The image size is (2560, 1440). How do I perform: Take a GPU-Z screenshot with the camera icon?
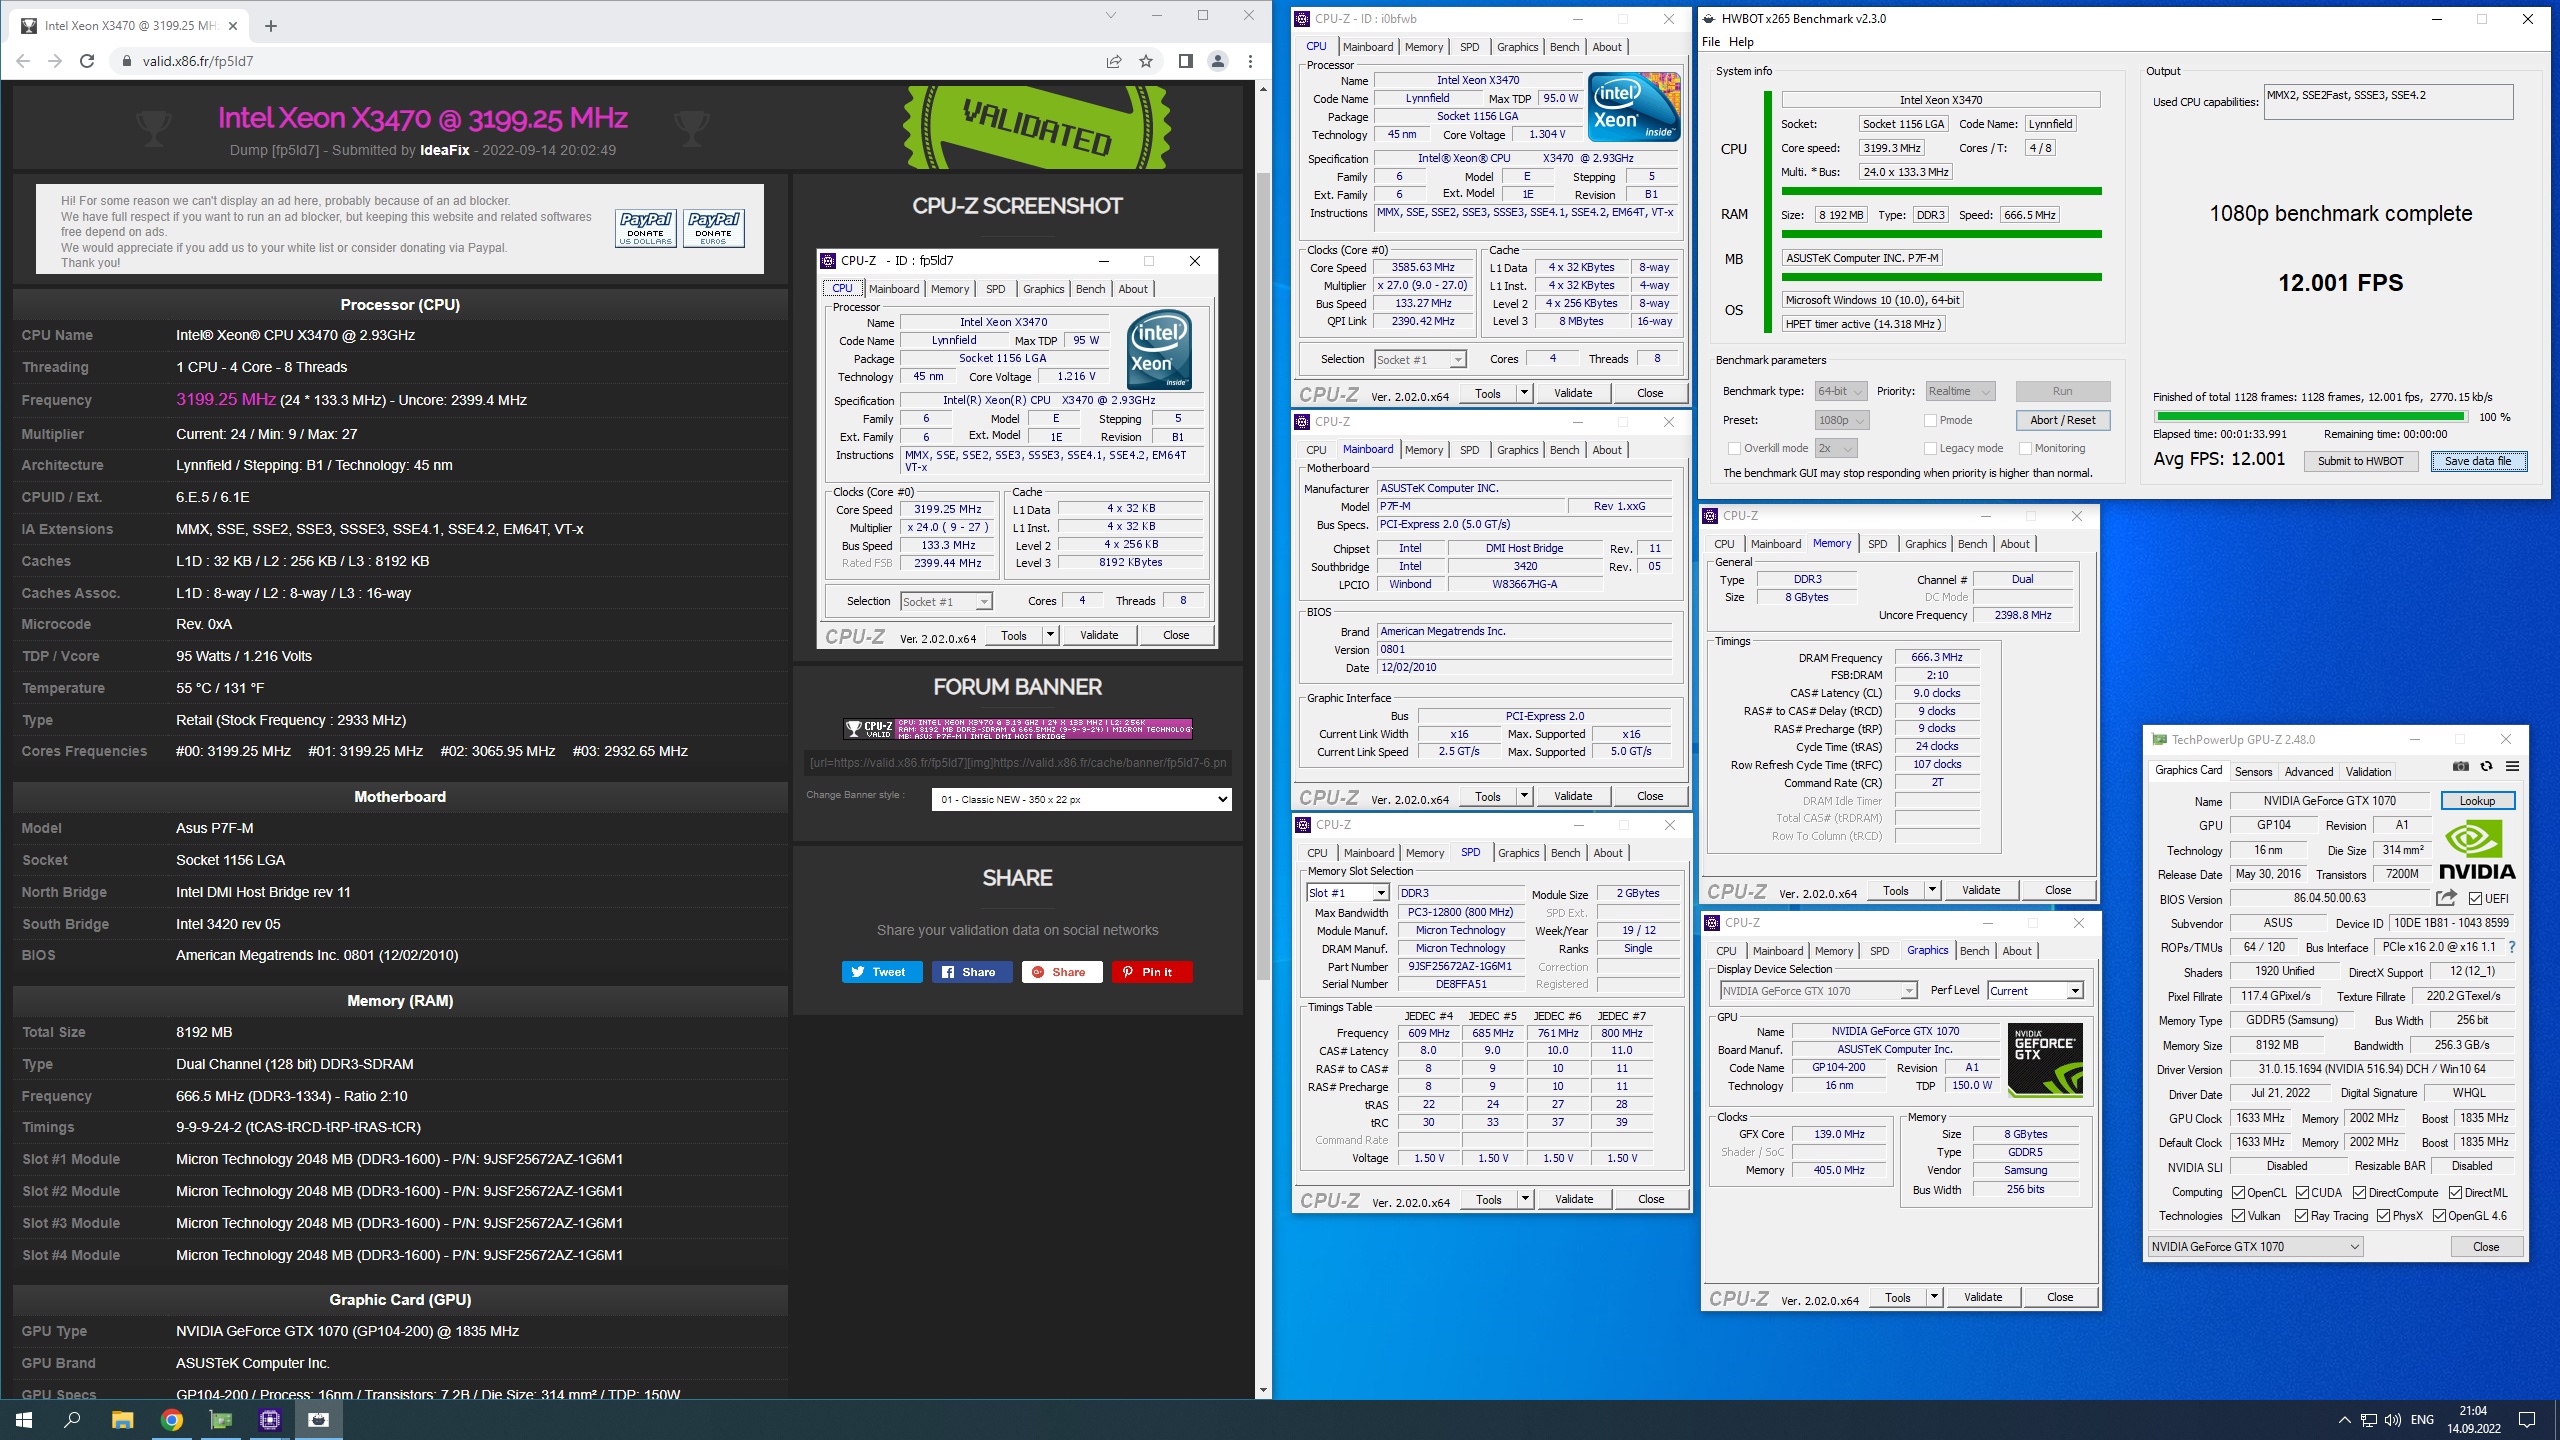pyautogui.click(x=2461, y=767)
